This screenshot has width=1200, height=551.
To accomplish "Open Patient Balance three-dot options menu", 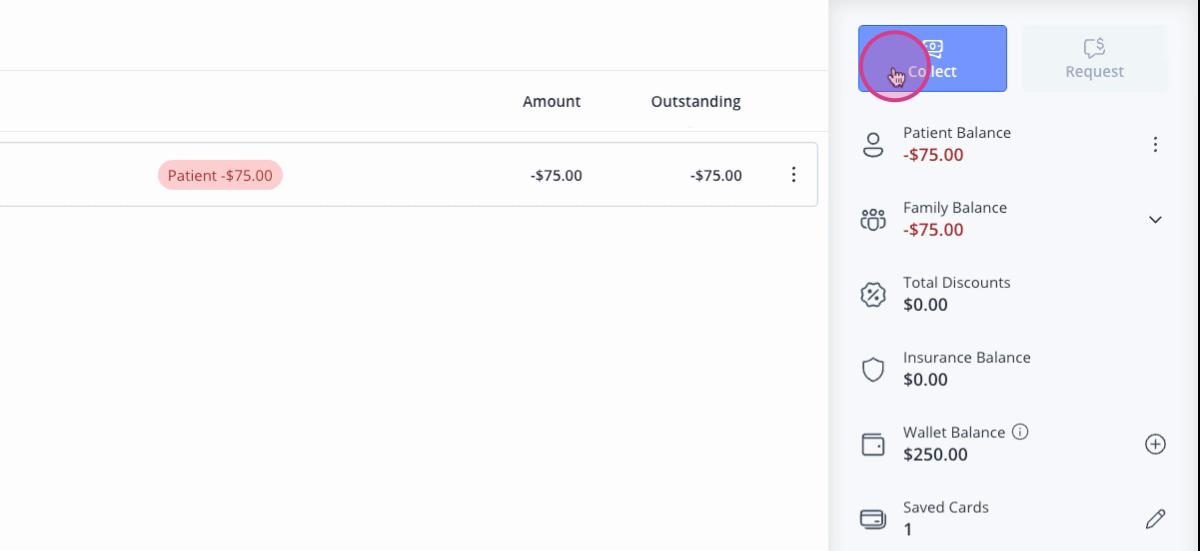I will point(1155,145).
